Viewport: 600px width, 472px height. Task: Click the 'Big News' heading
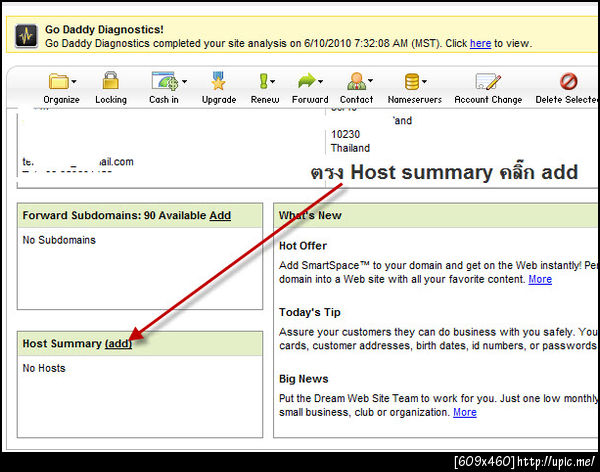303,379
